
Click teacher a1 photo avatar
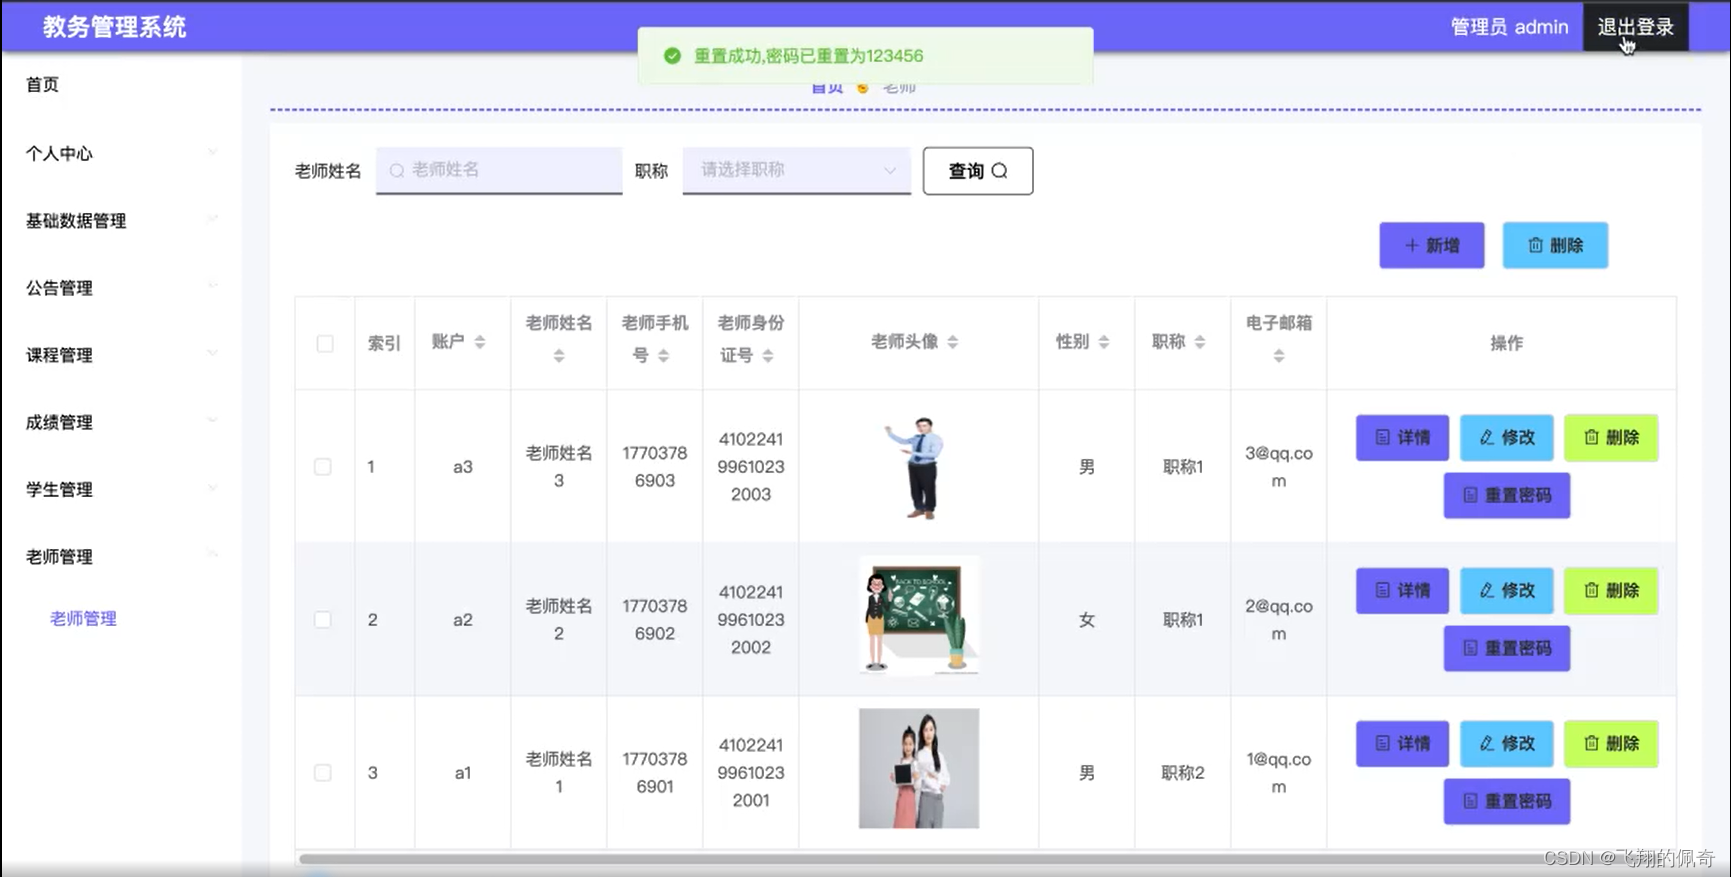pos(919,768)
